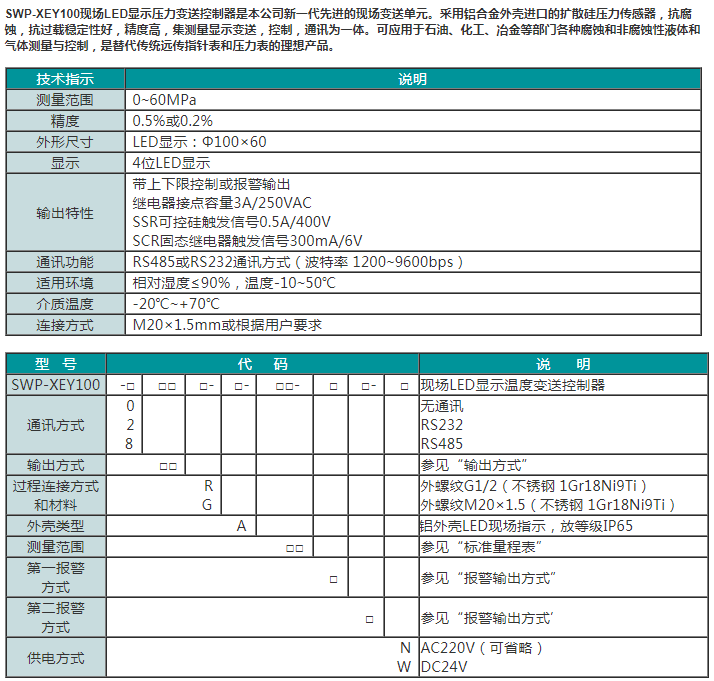Viewport: 714px width, 681px height.
Task: Click the line 'SSR可控硅触发信号0.5A/400V'
Action: [232, 222]
